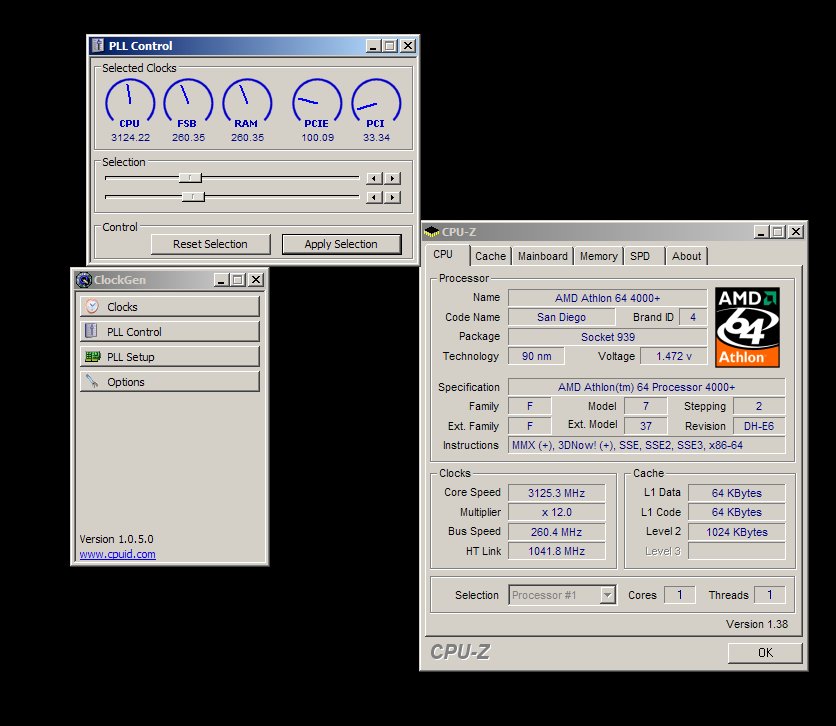Click the CPU clock gauge dial
This screenshot has width=836, height=726.
pos(130,101)
